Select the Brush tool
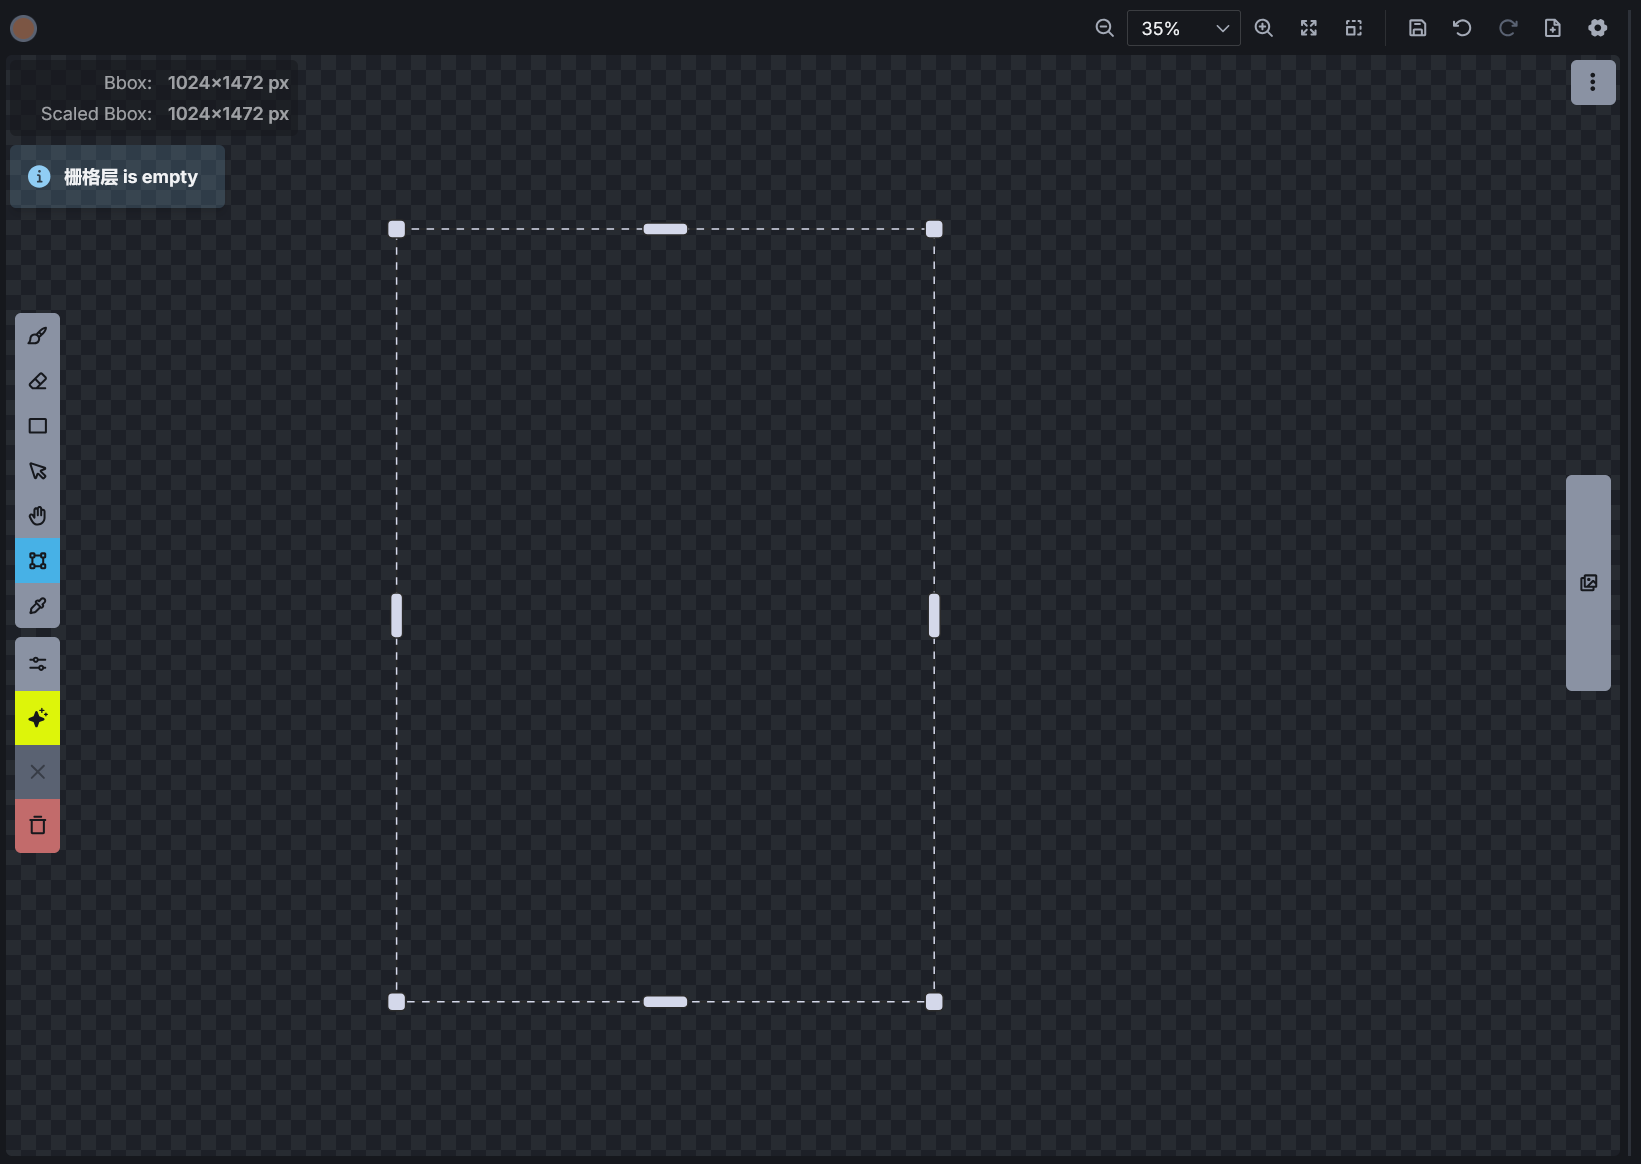 point(38,336)
